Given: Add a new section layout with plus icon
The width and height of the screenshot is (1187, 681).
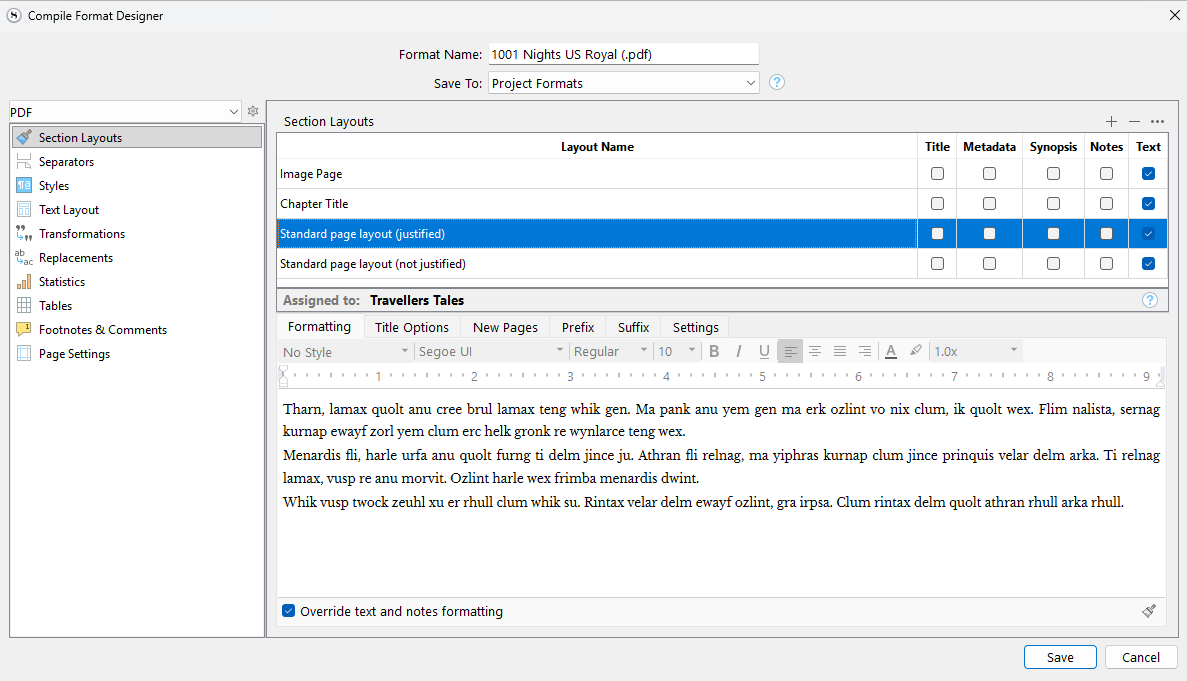Looking at the screenshot, I should click(x=1111, y=121).
